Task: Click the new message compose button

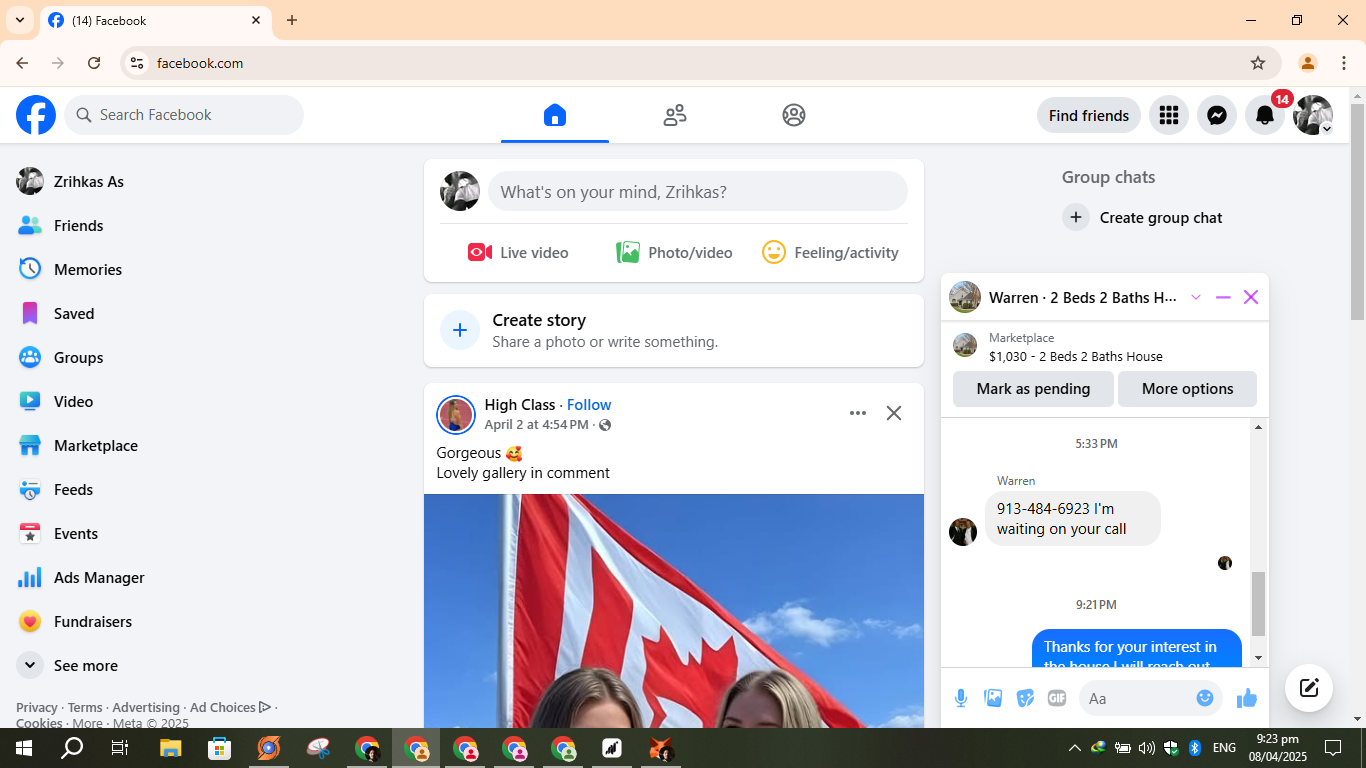Action: (1309, 688)
